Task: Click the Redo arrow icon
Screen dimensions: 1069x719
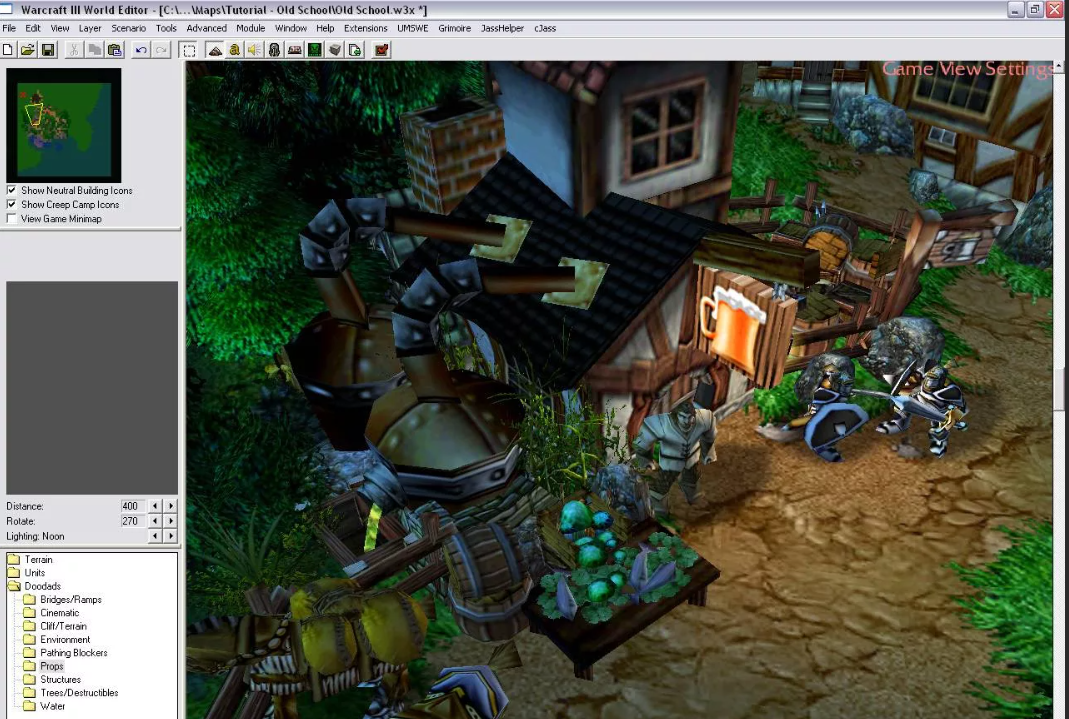Action: click(x=161, y=50)
